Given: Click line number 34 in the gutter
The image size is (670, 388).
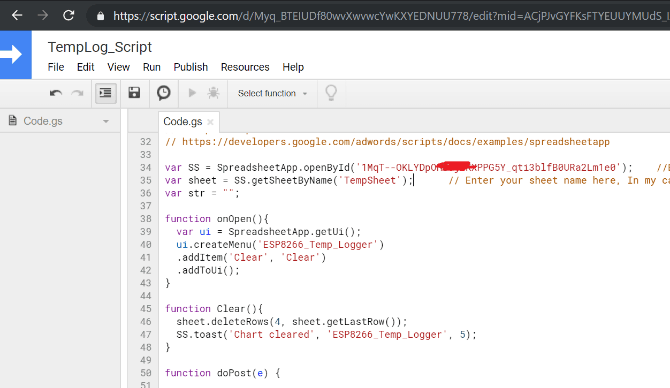Looking at the screenshot, I should pos(146,168).
